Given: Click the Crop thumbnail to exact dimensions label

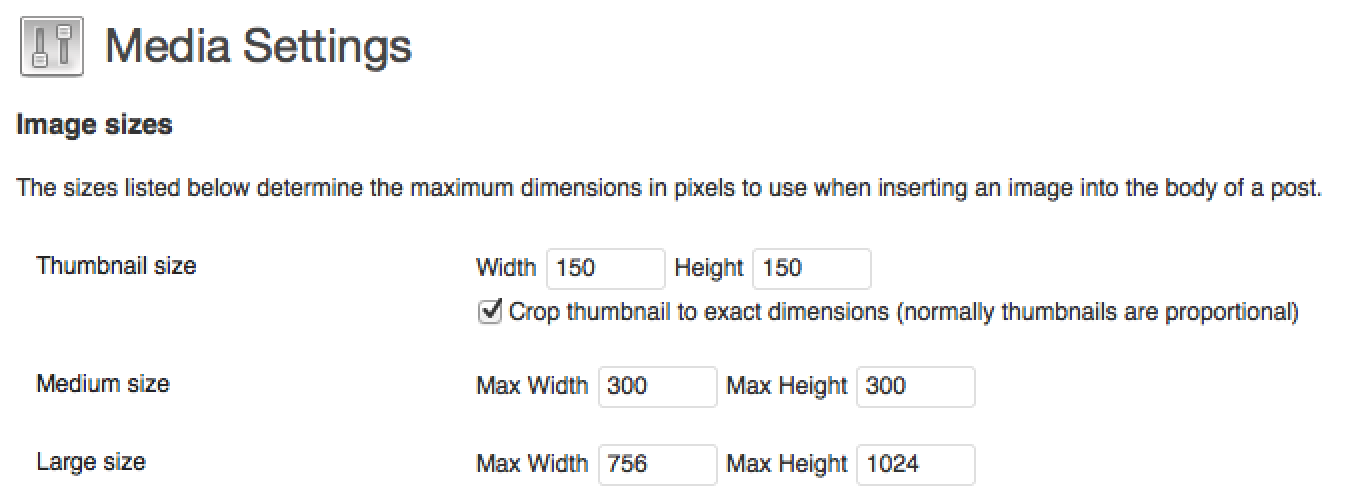Looking at the screenshot, I should coord(903,312).
